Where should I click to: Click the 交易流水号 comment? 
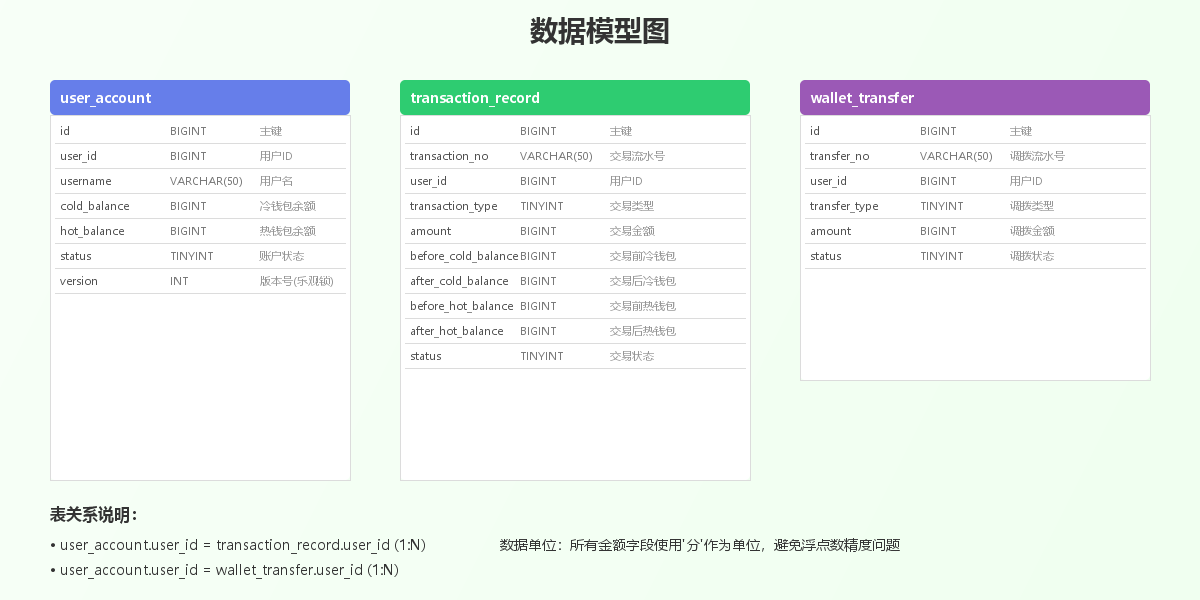click(x=638, y=156)
